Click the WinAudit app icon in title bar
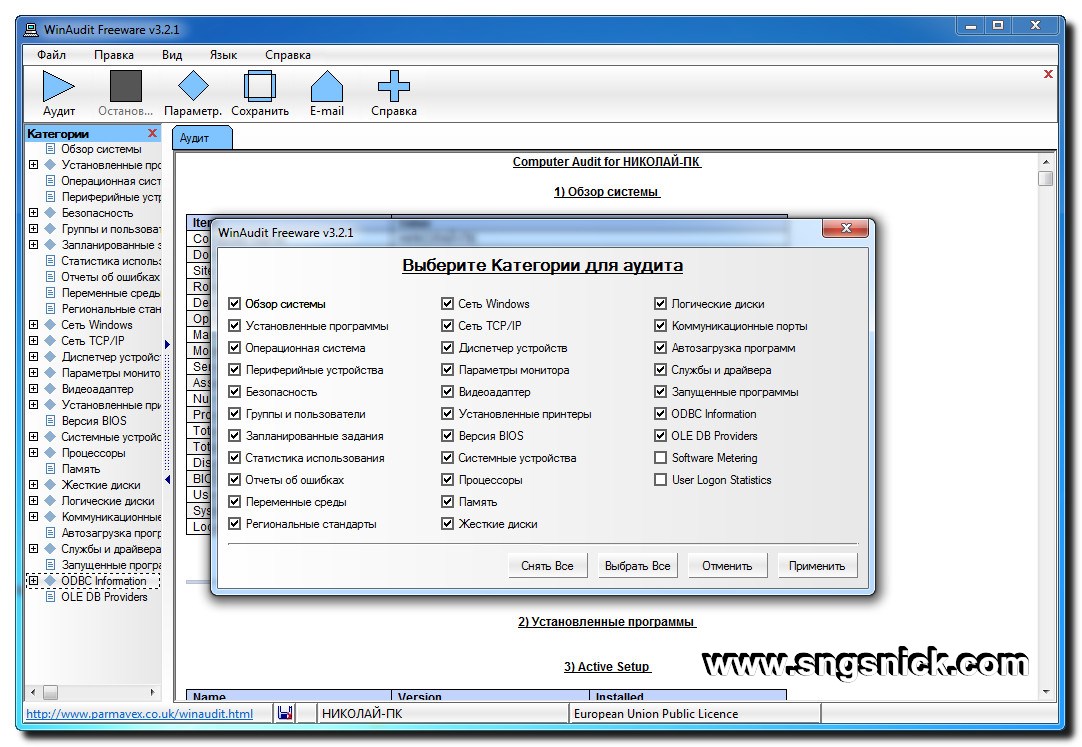Screen dimensions: 1082x747 point(31,30)
